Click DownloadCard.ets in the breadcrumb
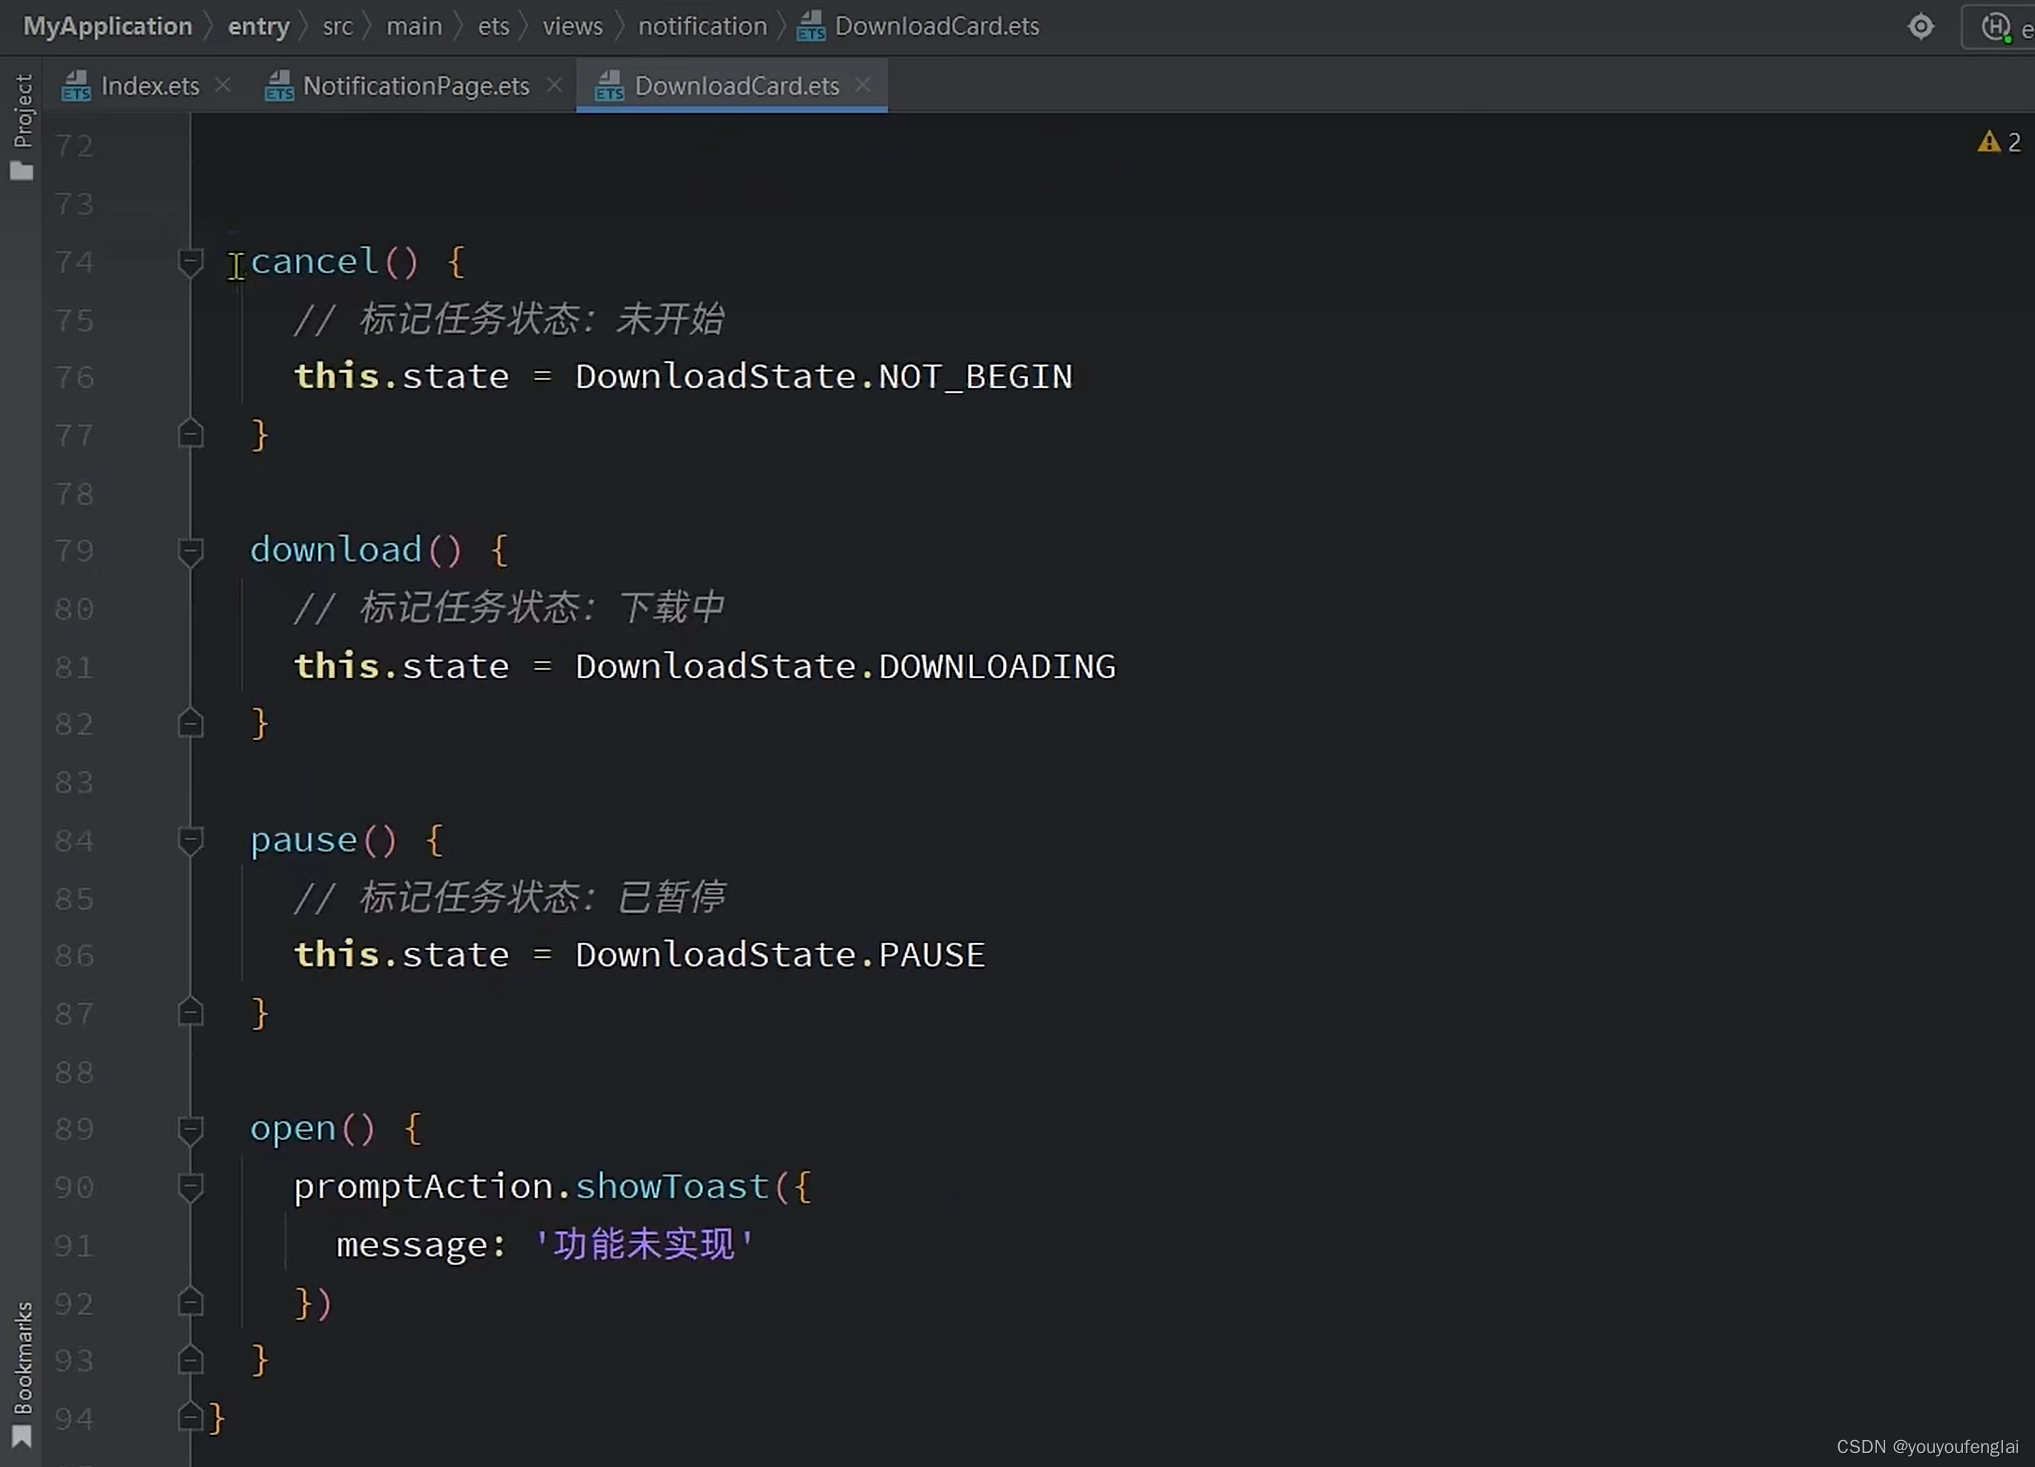This screenshot has height=1467, width=2035. click(918, 26)
